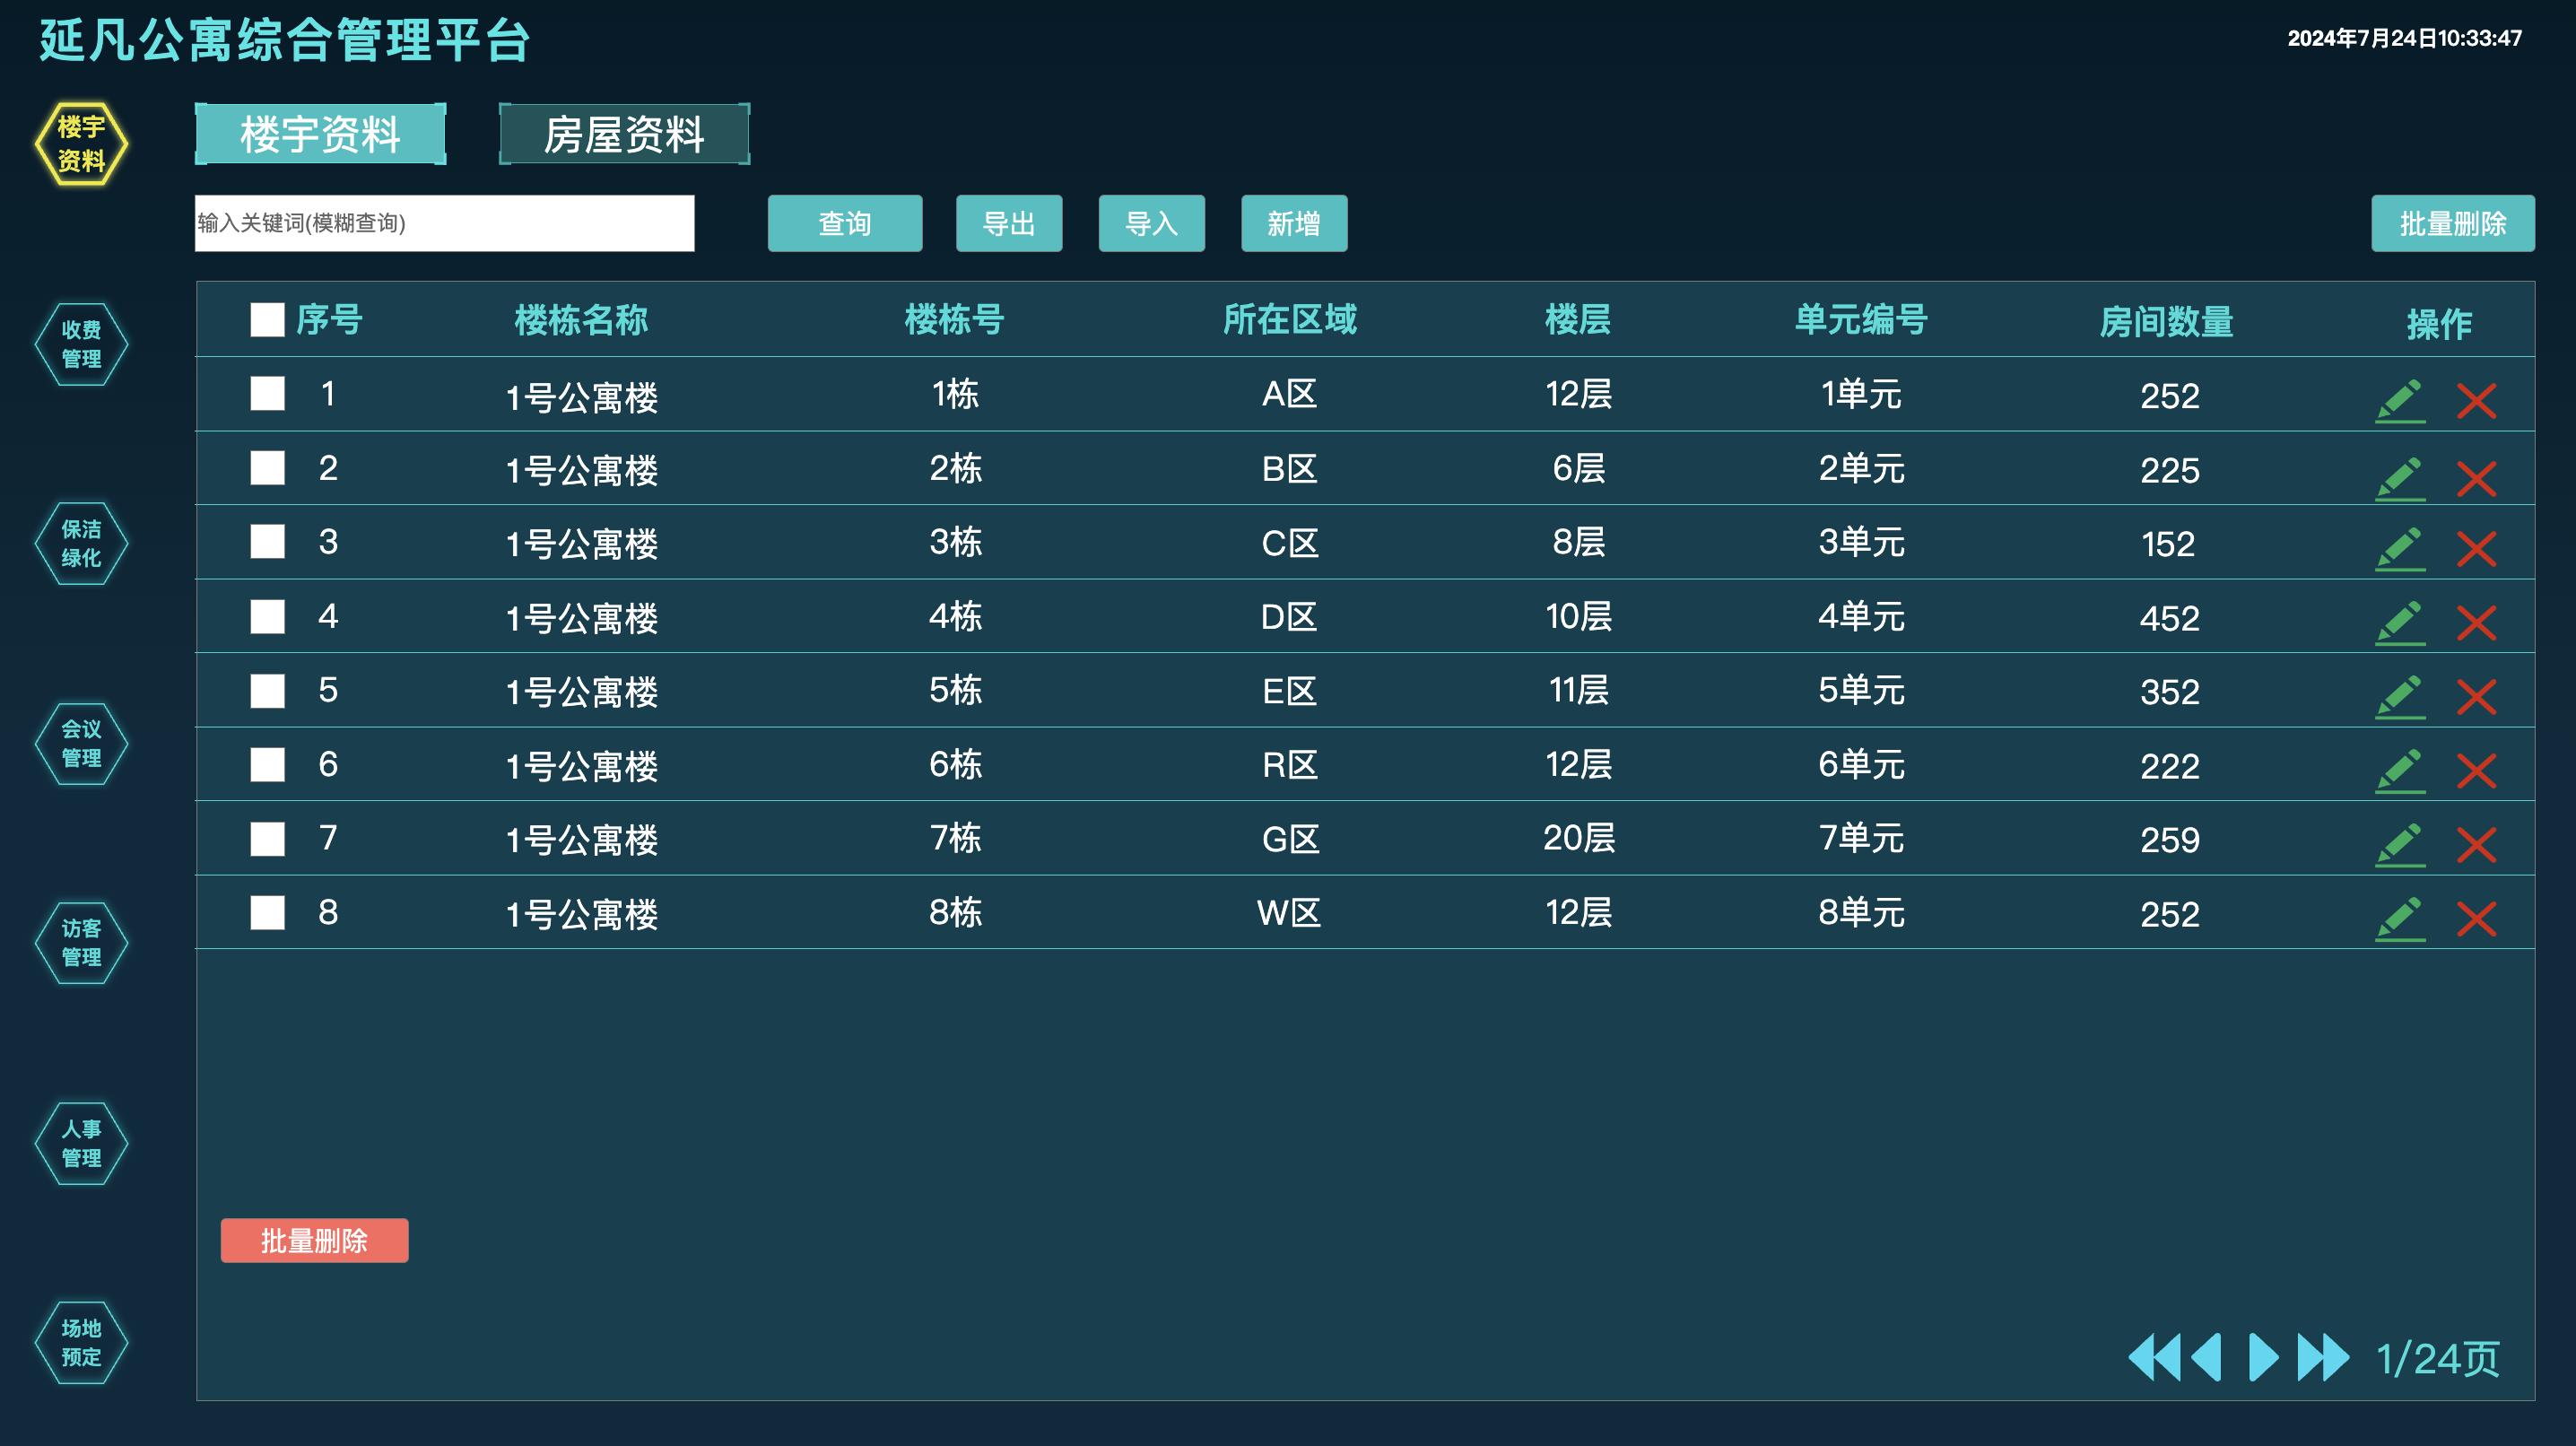This screenshot has height=1446, width=2576.
Task: Select the checkbox on row 7
Action: tap(266, 838)
